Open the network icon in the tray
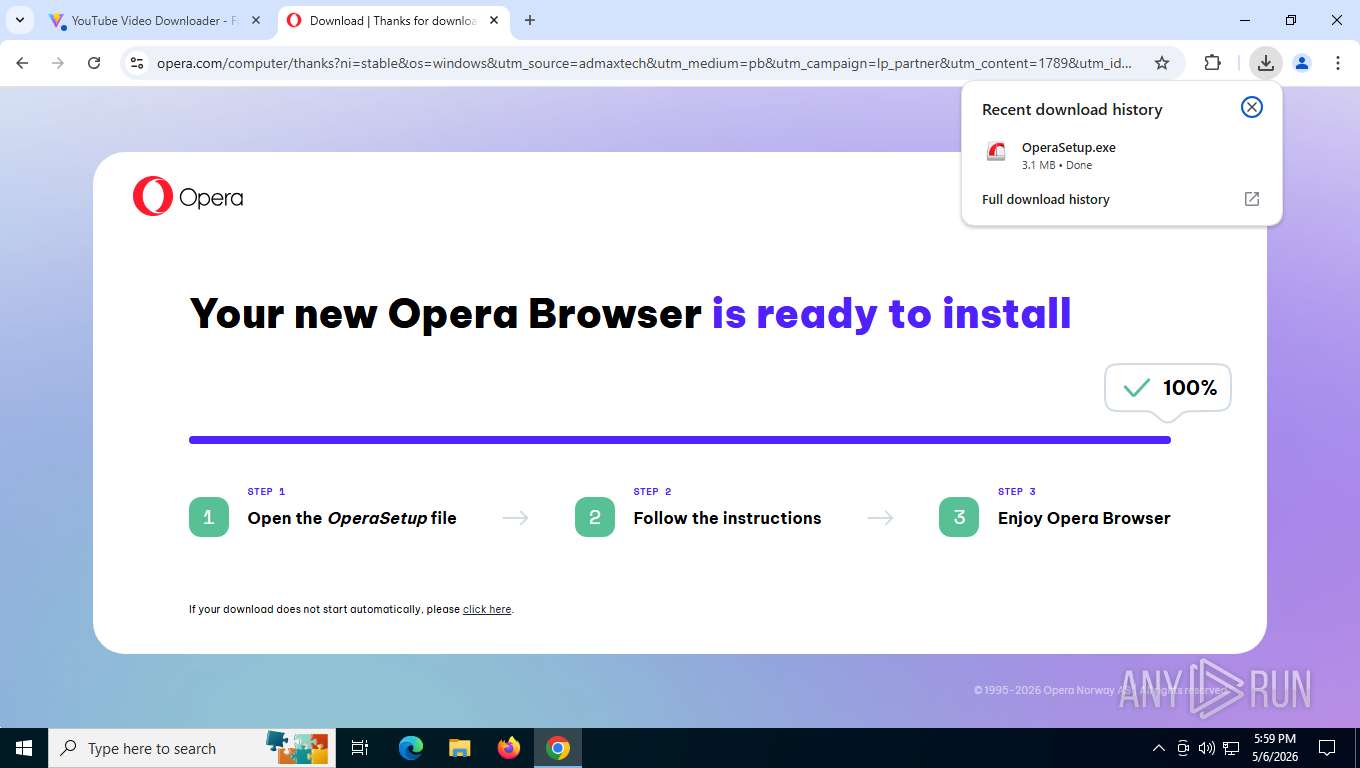The height and width of the screenshot is (768, 1360). 1232,748
